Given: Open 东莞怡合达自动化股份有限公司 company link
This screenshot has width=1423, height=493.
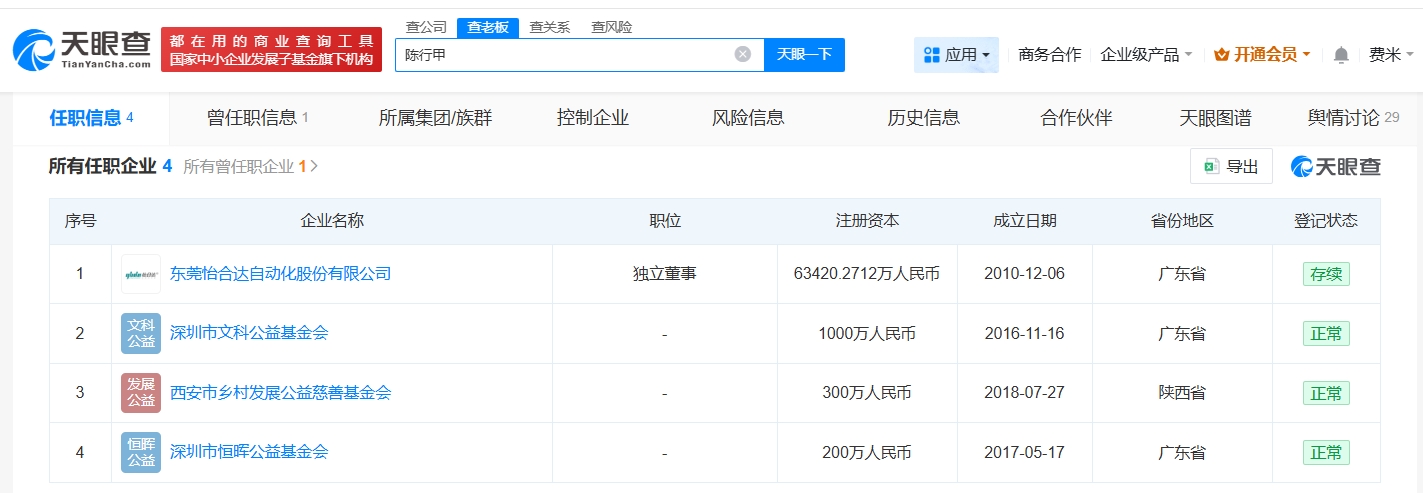Looking at the screenshot, I should coord(280,274).
